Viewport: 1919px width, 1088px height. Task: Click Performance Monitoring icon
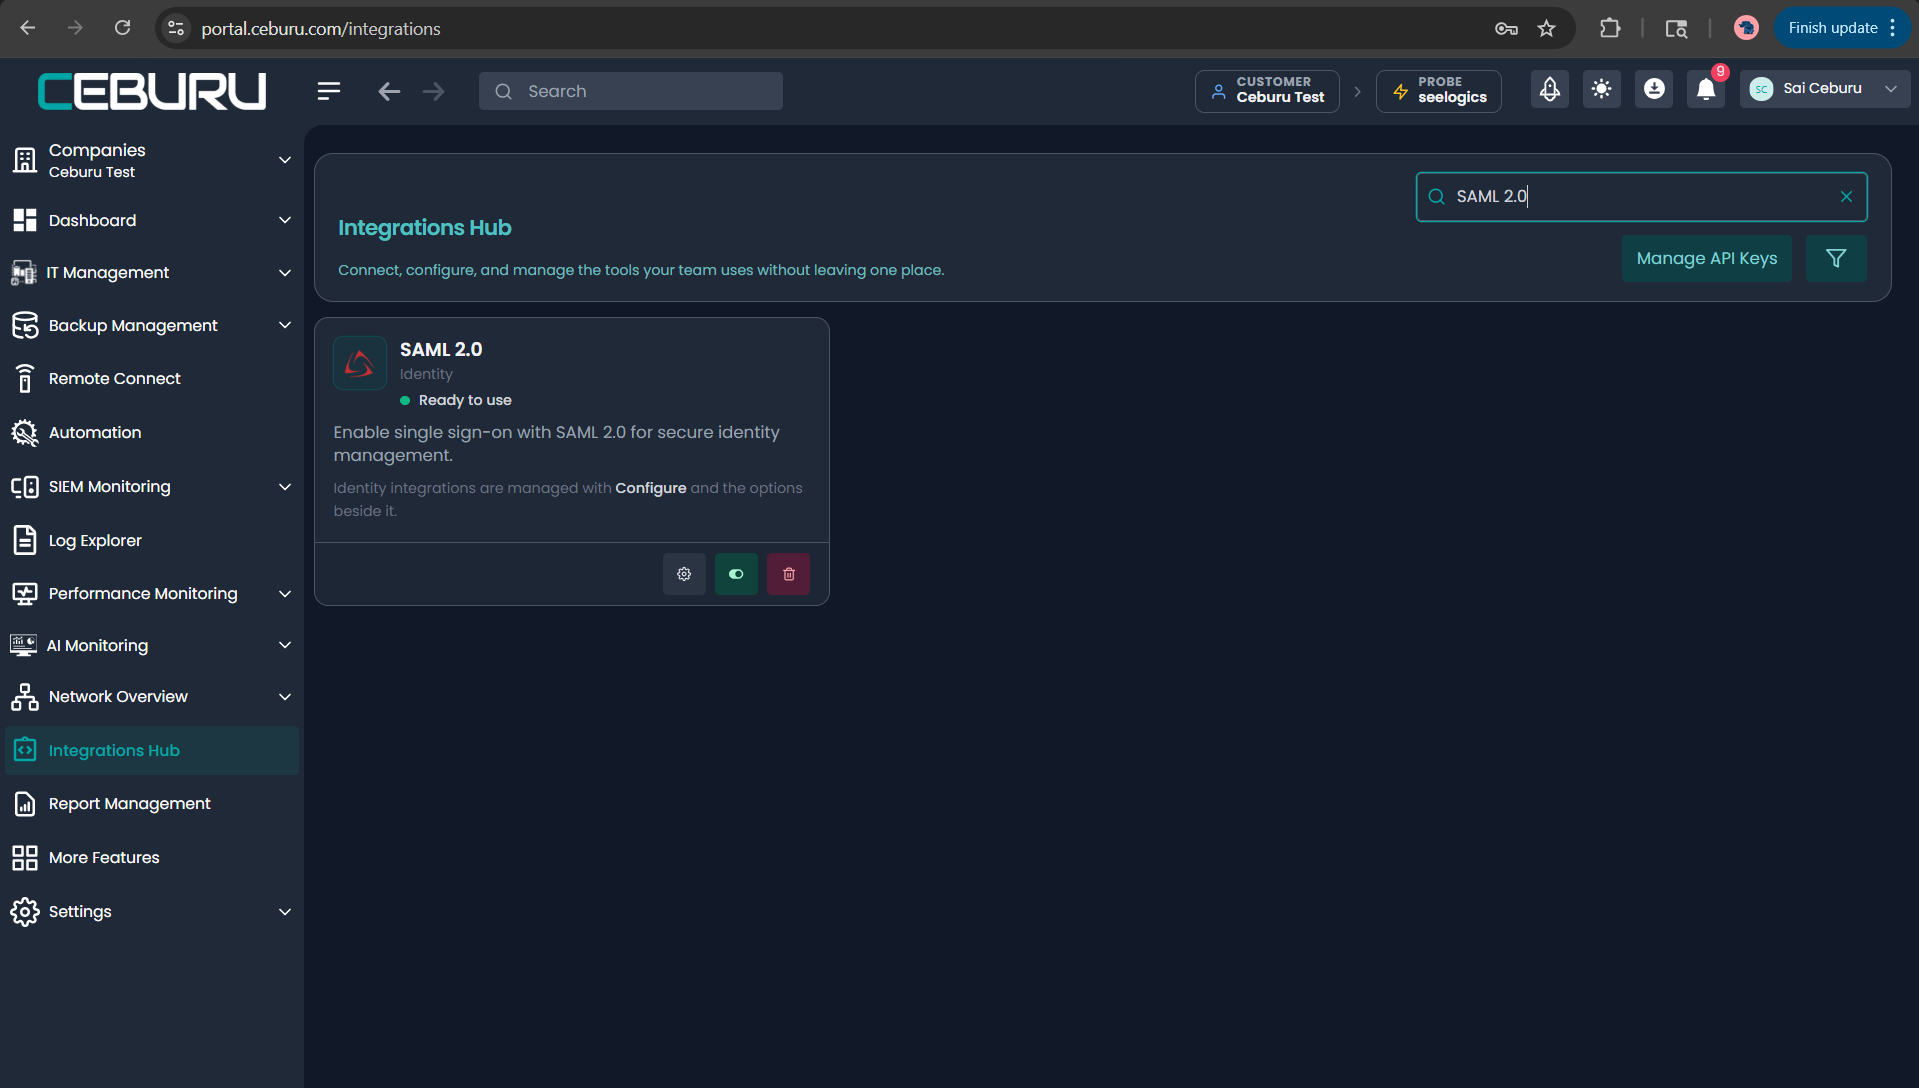[x=25, y=594]
